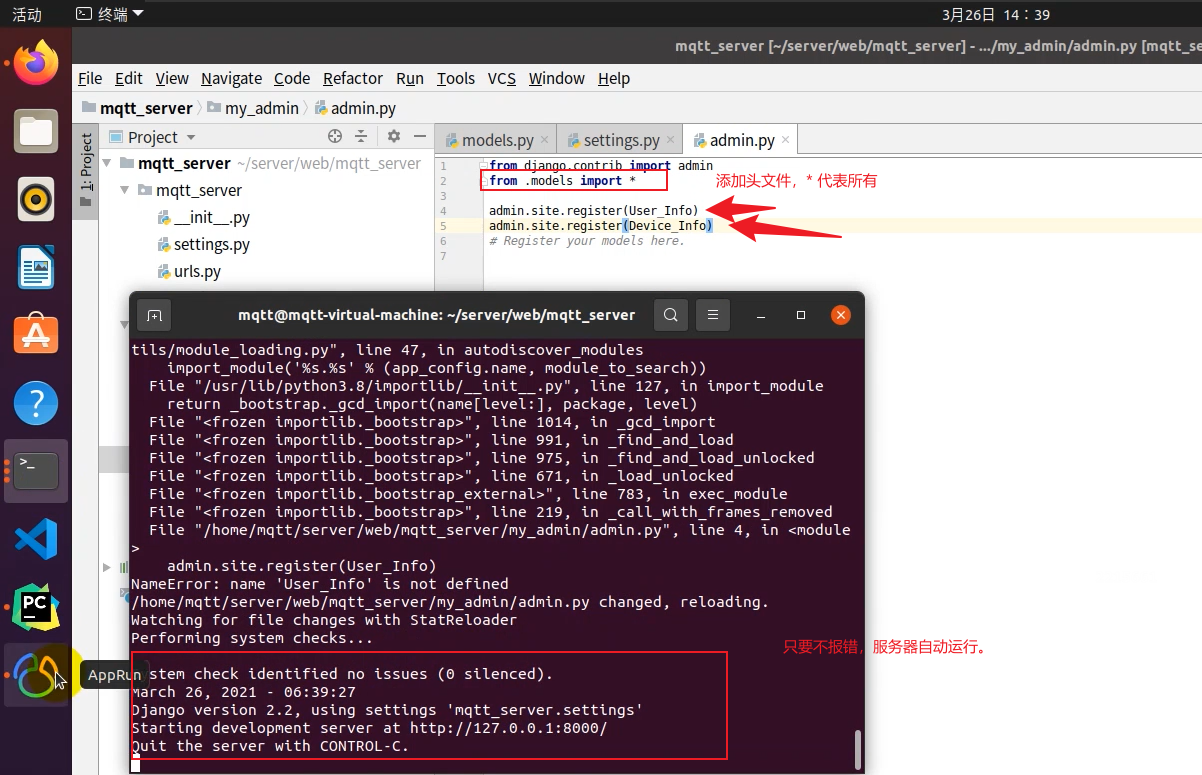
Task: Open the Help icon in the dock
Action: (36, 403)
